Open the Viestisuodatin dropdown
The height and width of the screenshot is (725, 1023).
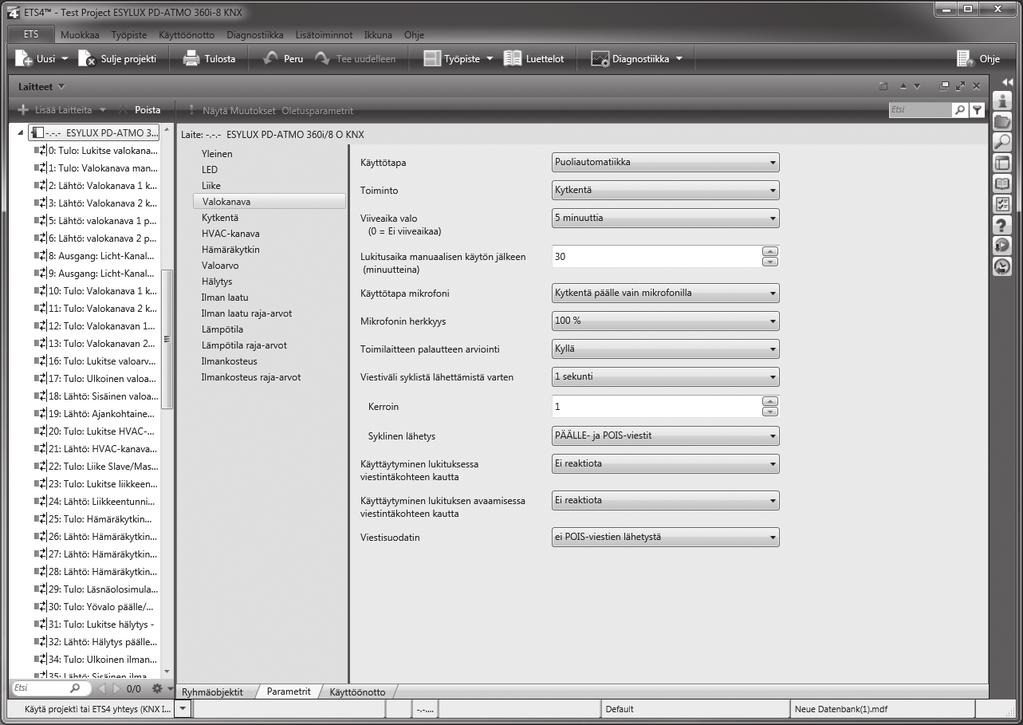[665, 538]
